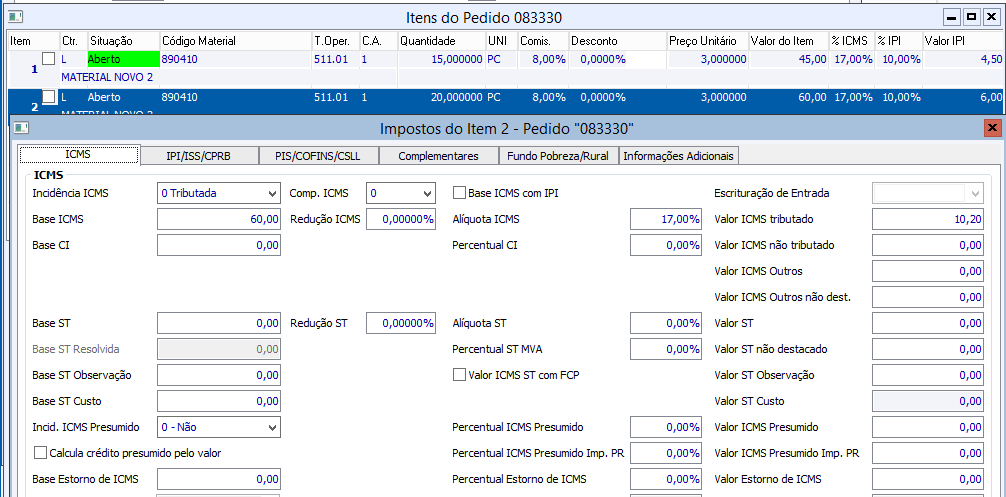
Task: Close the Impostos do Item 2 dialog
Action: [993, 128]
